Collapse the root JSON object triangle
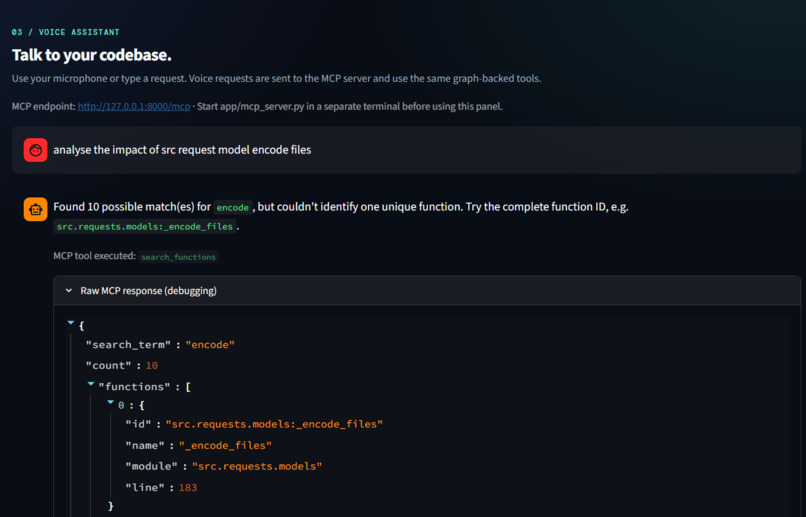This screenshot has height=517, width=806. (x=71, y=323)
